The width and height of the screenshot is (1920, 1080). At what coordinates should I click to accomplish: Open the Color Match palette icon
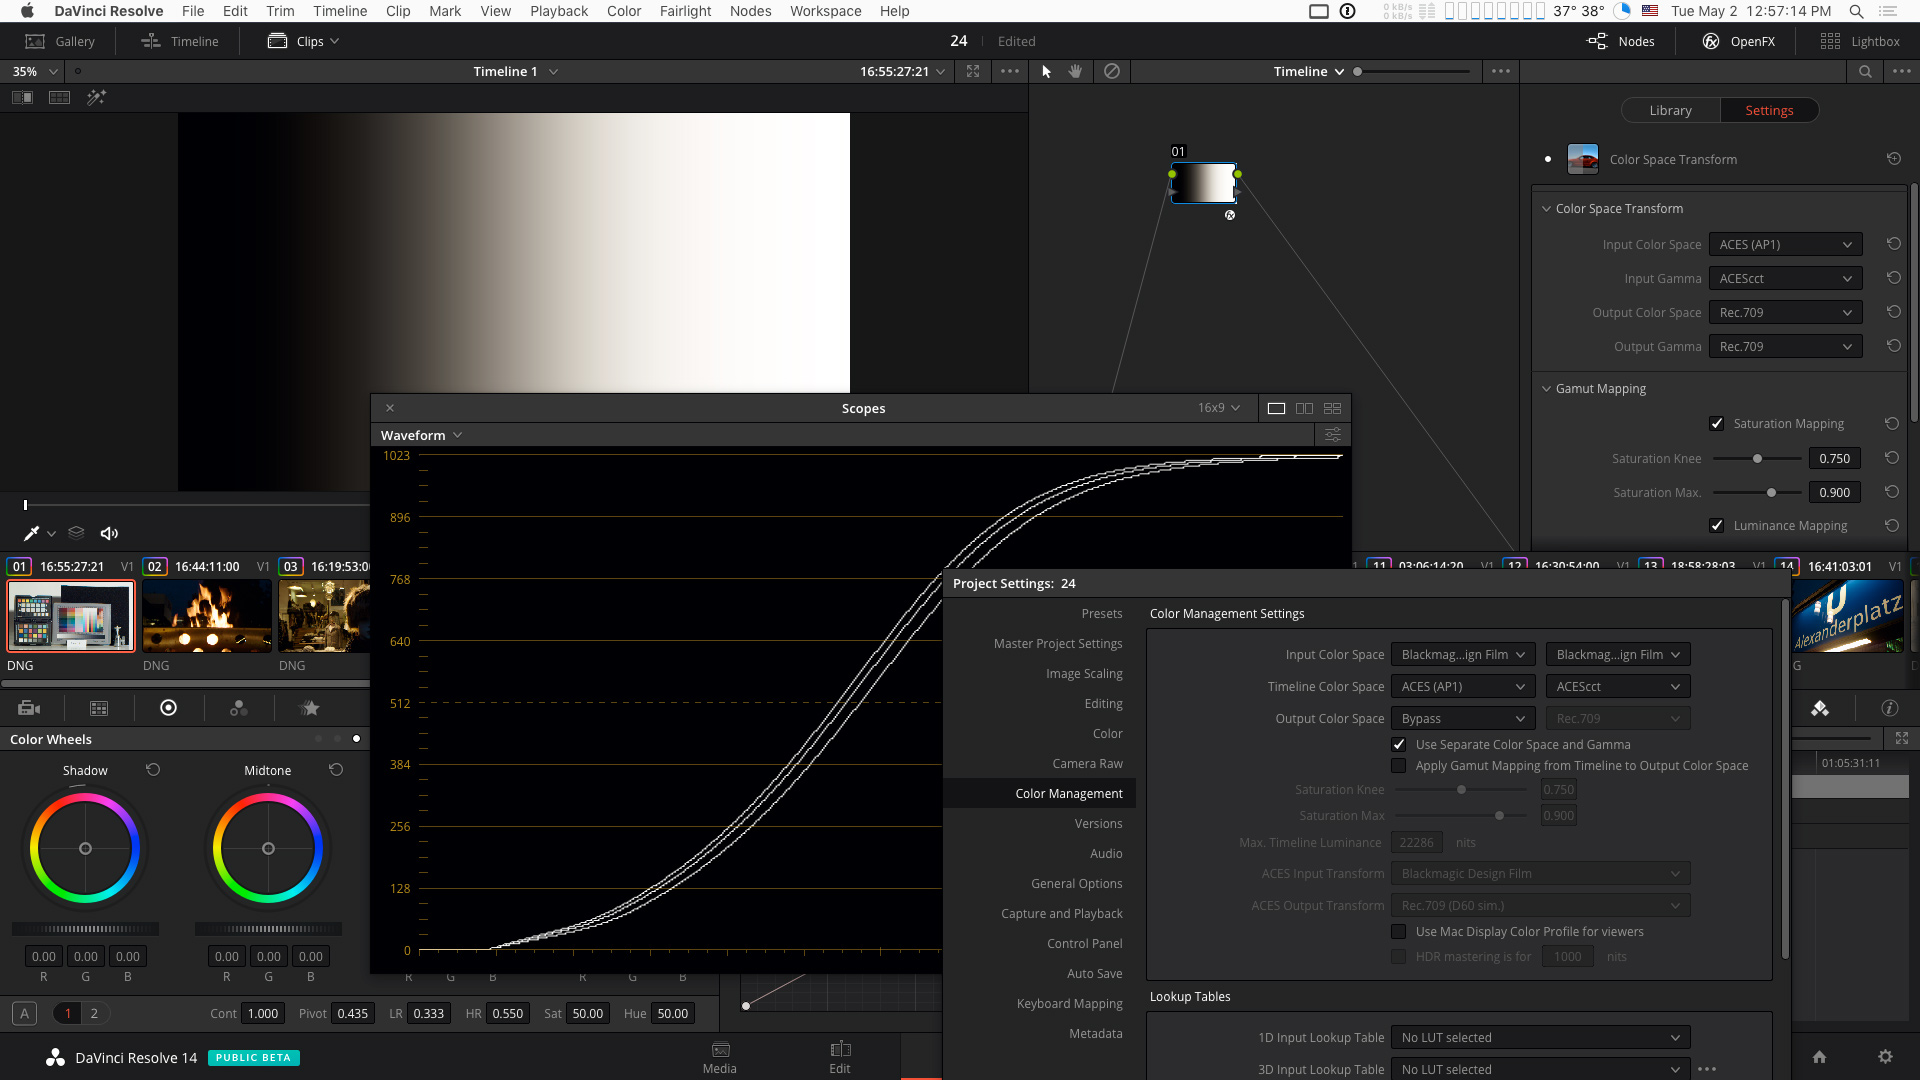coord(99,708)
